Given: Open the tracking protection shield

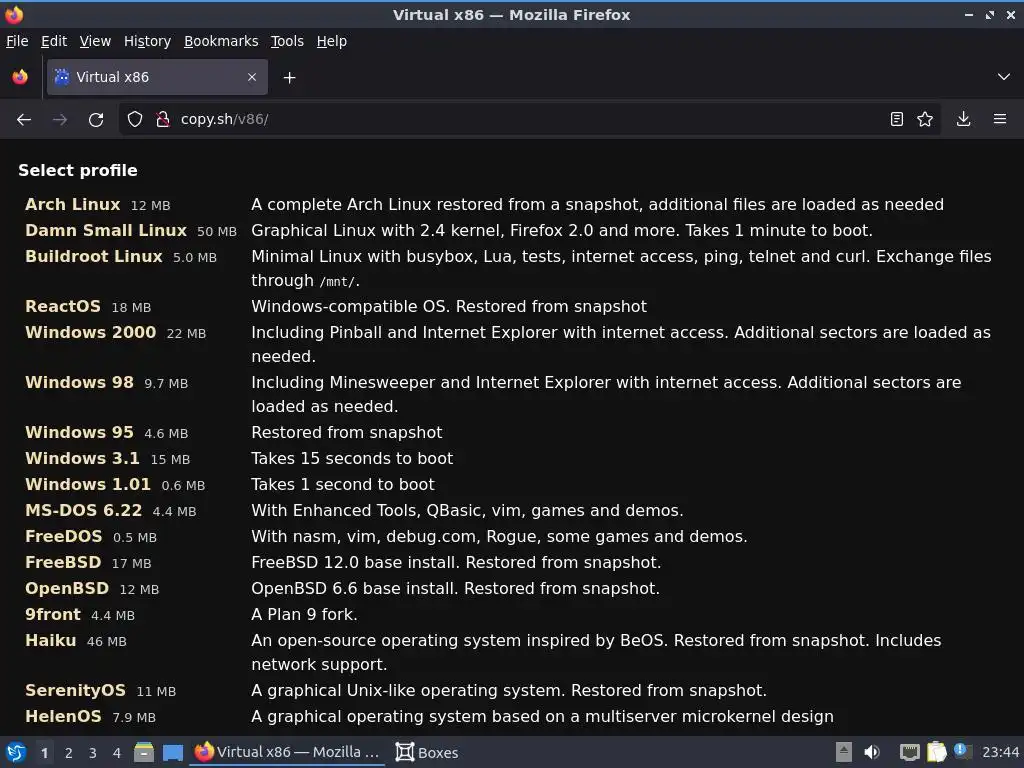Looking at the screenshot, I should click(135, 120).
